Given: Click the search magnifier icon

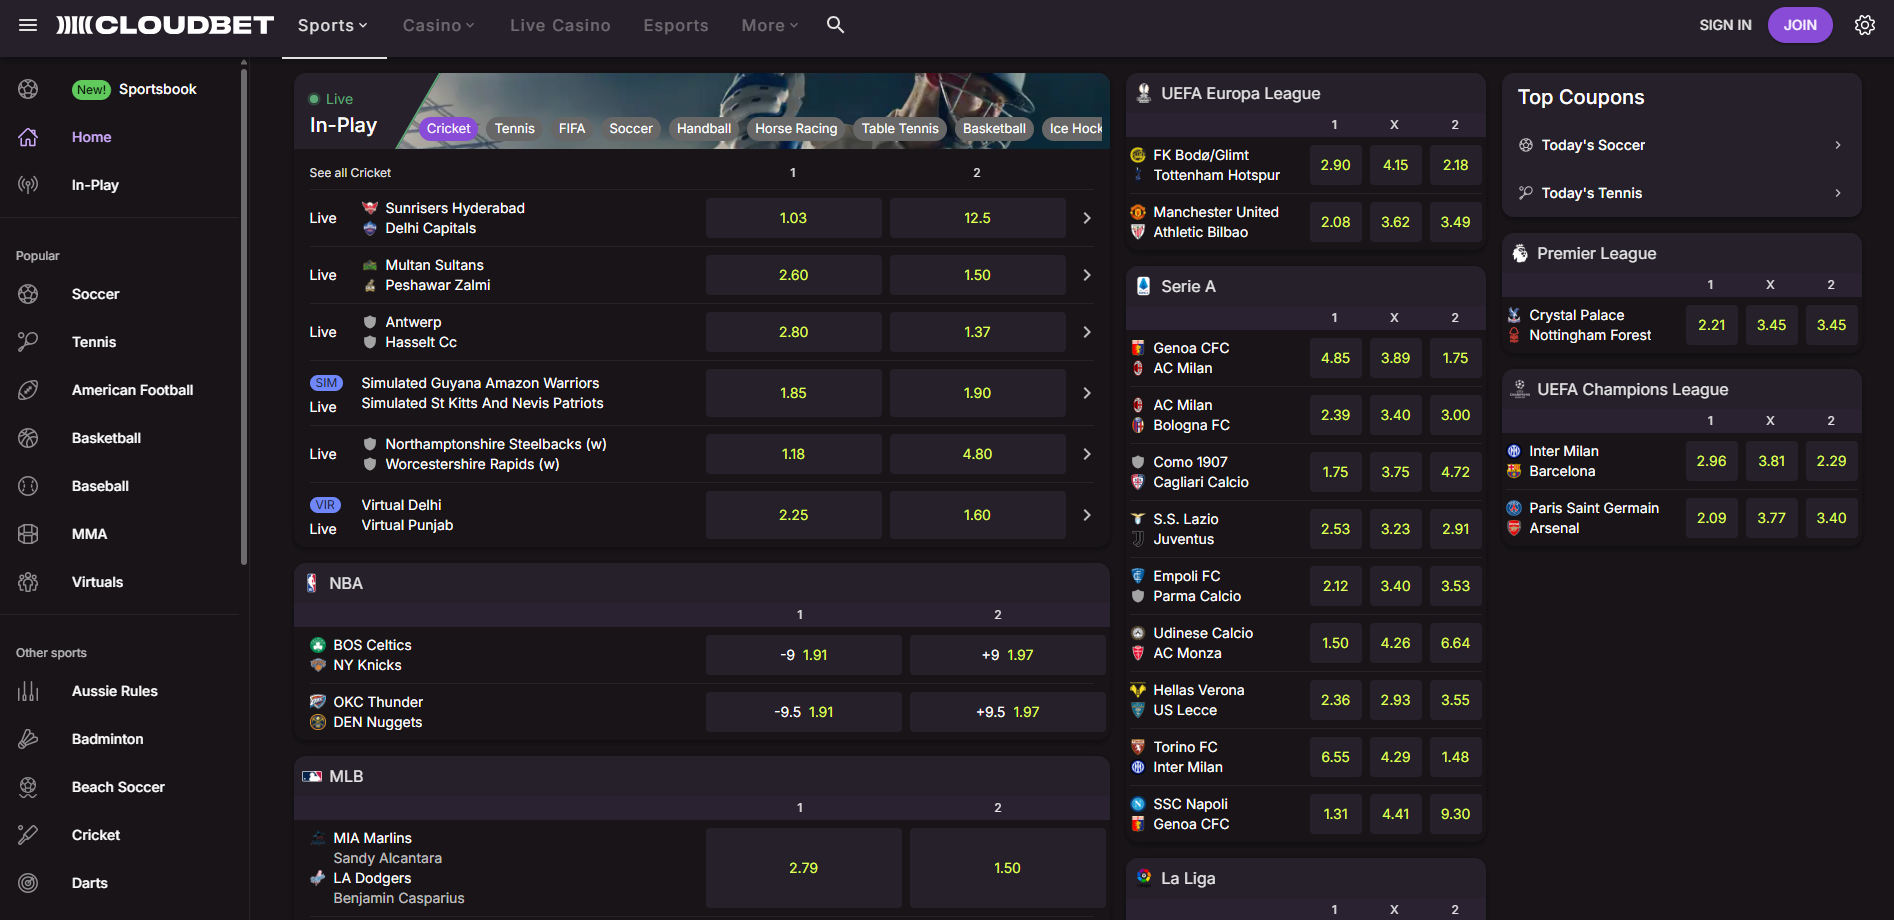Looking at the screenshot, I should pyautogui.click(x=835, y=25).
